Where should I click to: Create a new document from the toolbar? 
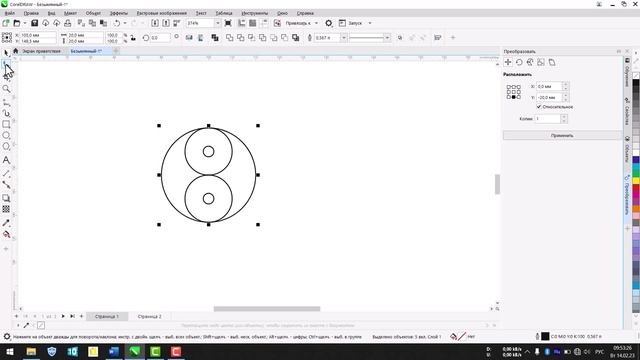coord(6,23)
